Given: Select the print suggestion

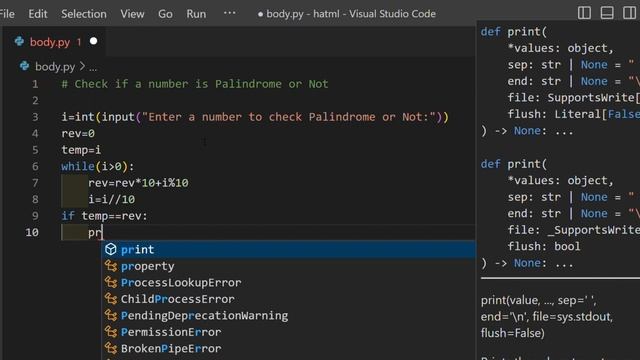Looking at the screenshot, I should [288, 249].
